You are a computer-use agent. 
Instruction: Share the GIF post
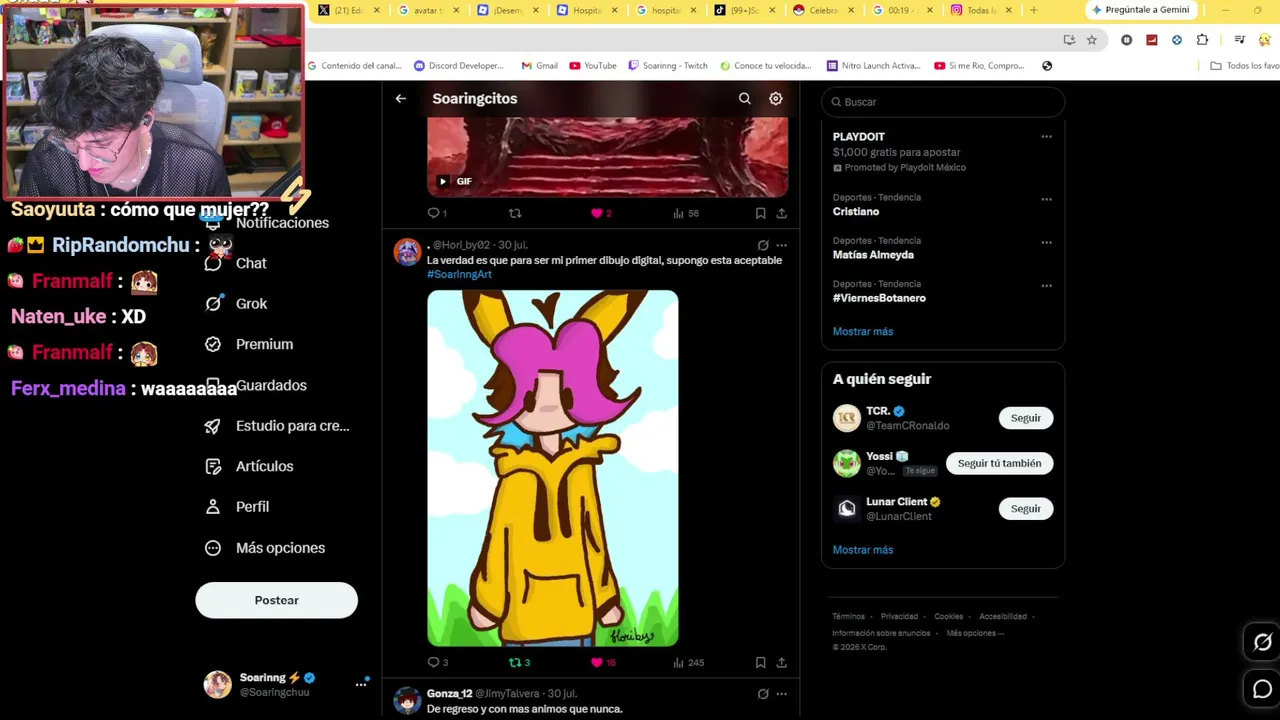(x=781, y=213)
